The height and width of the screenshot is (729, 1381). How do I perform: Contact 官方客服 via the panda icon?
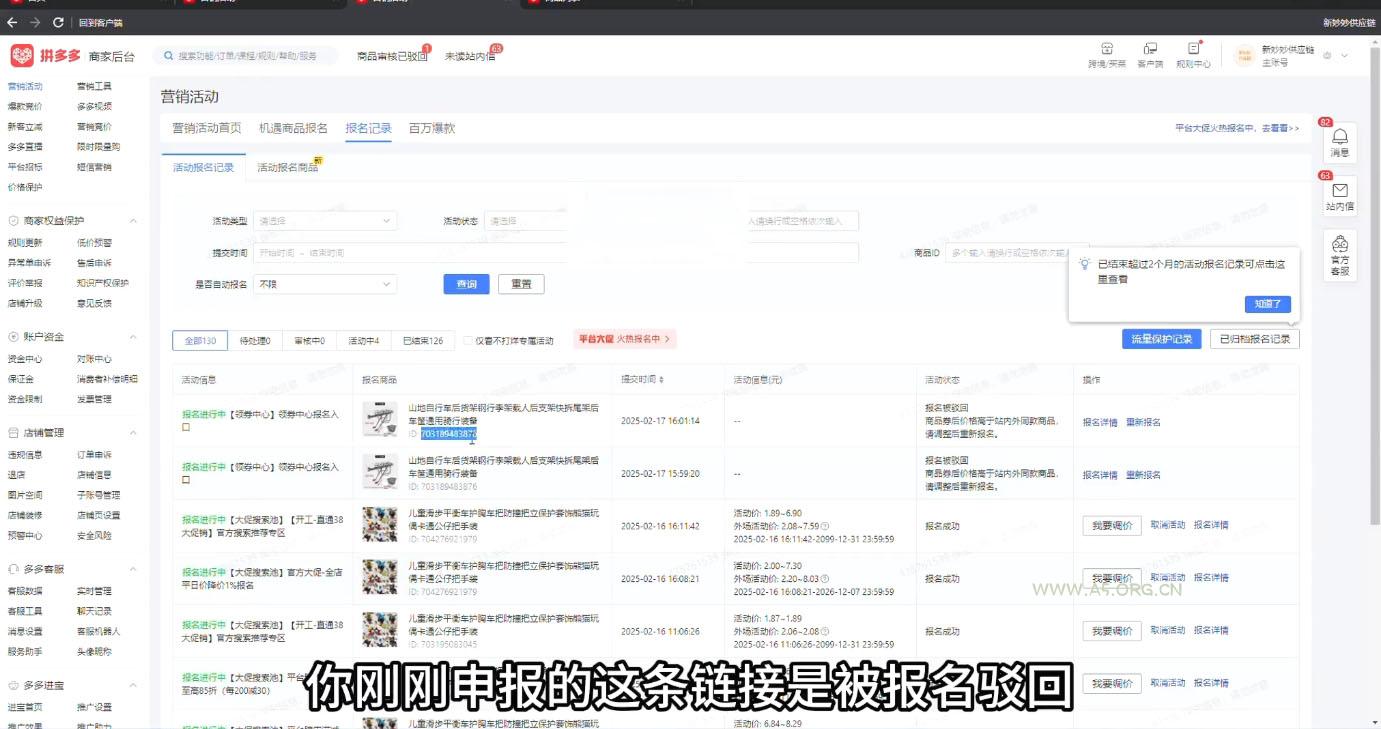[x=1340, y=255]
